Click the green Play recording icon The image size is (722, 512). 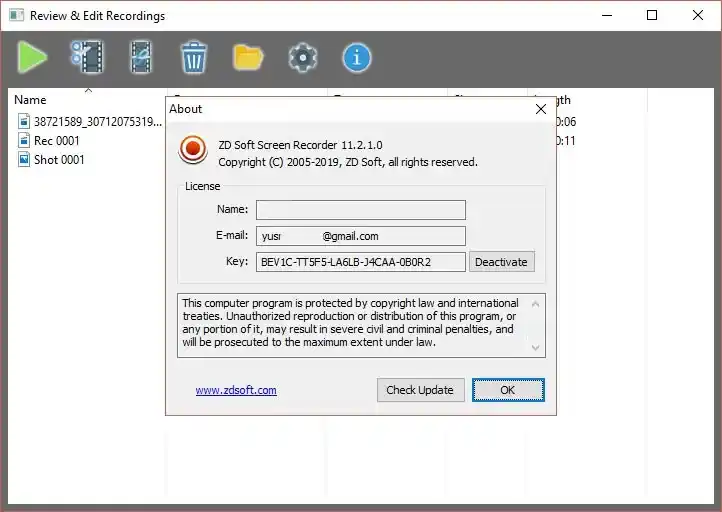(x=32, y=57)
